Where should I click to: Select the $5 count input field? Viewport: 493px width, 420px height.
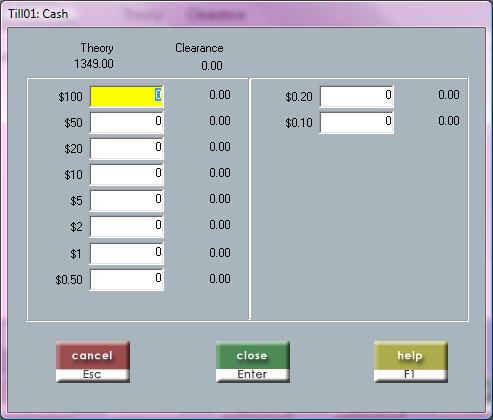tap(127, 200)
